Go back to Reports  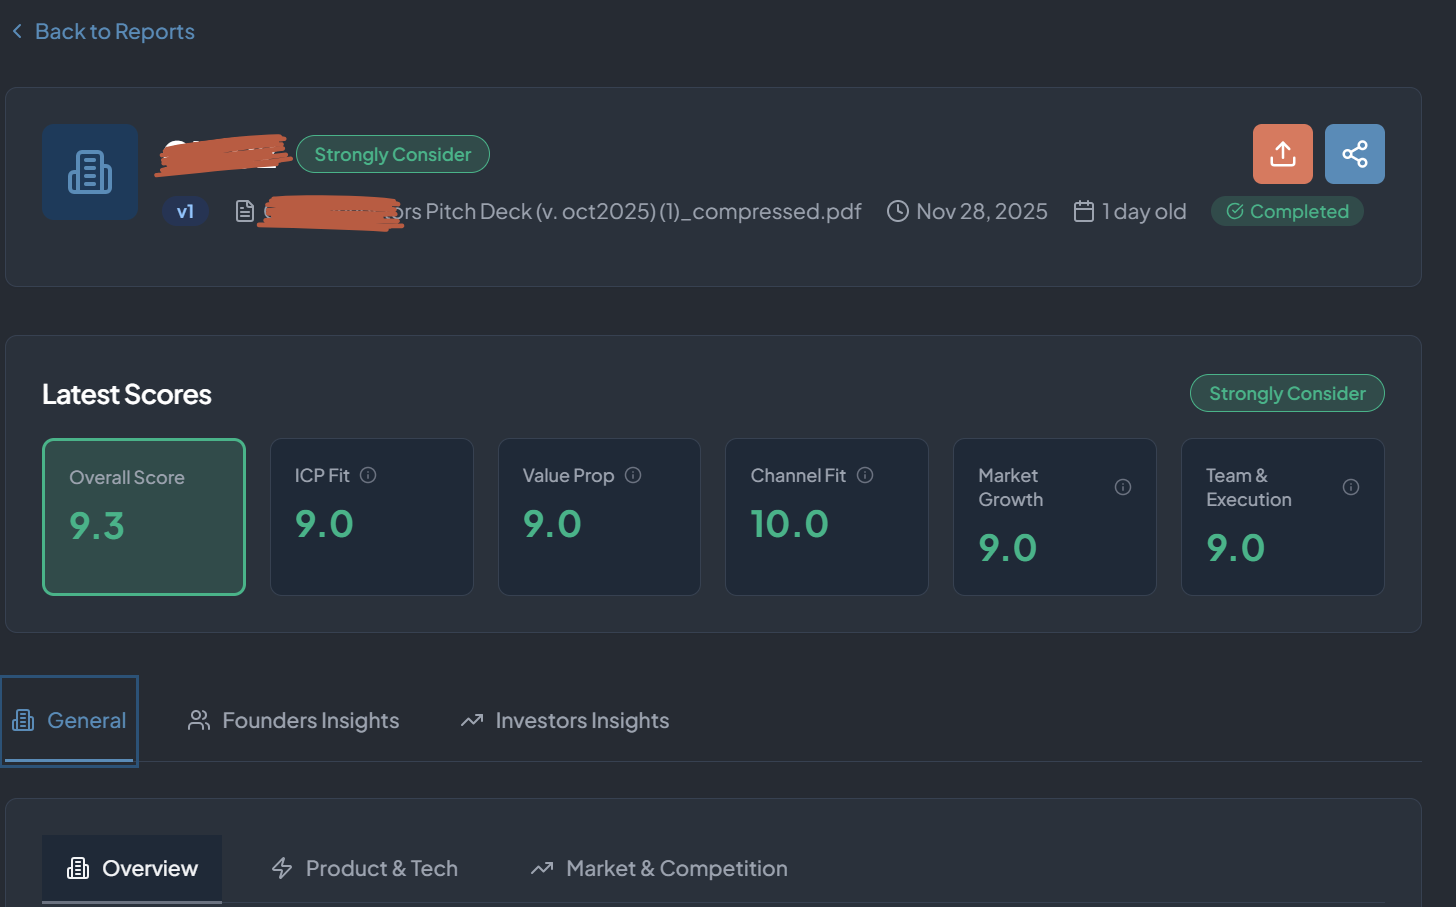(x=104, y=31)
